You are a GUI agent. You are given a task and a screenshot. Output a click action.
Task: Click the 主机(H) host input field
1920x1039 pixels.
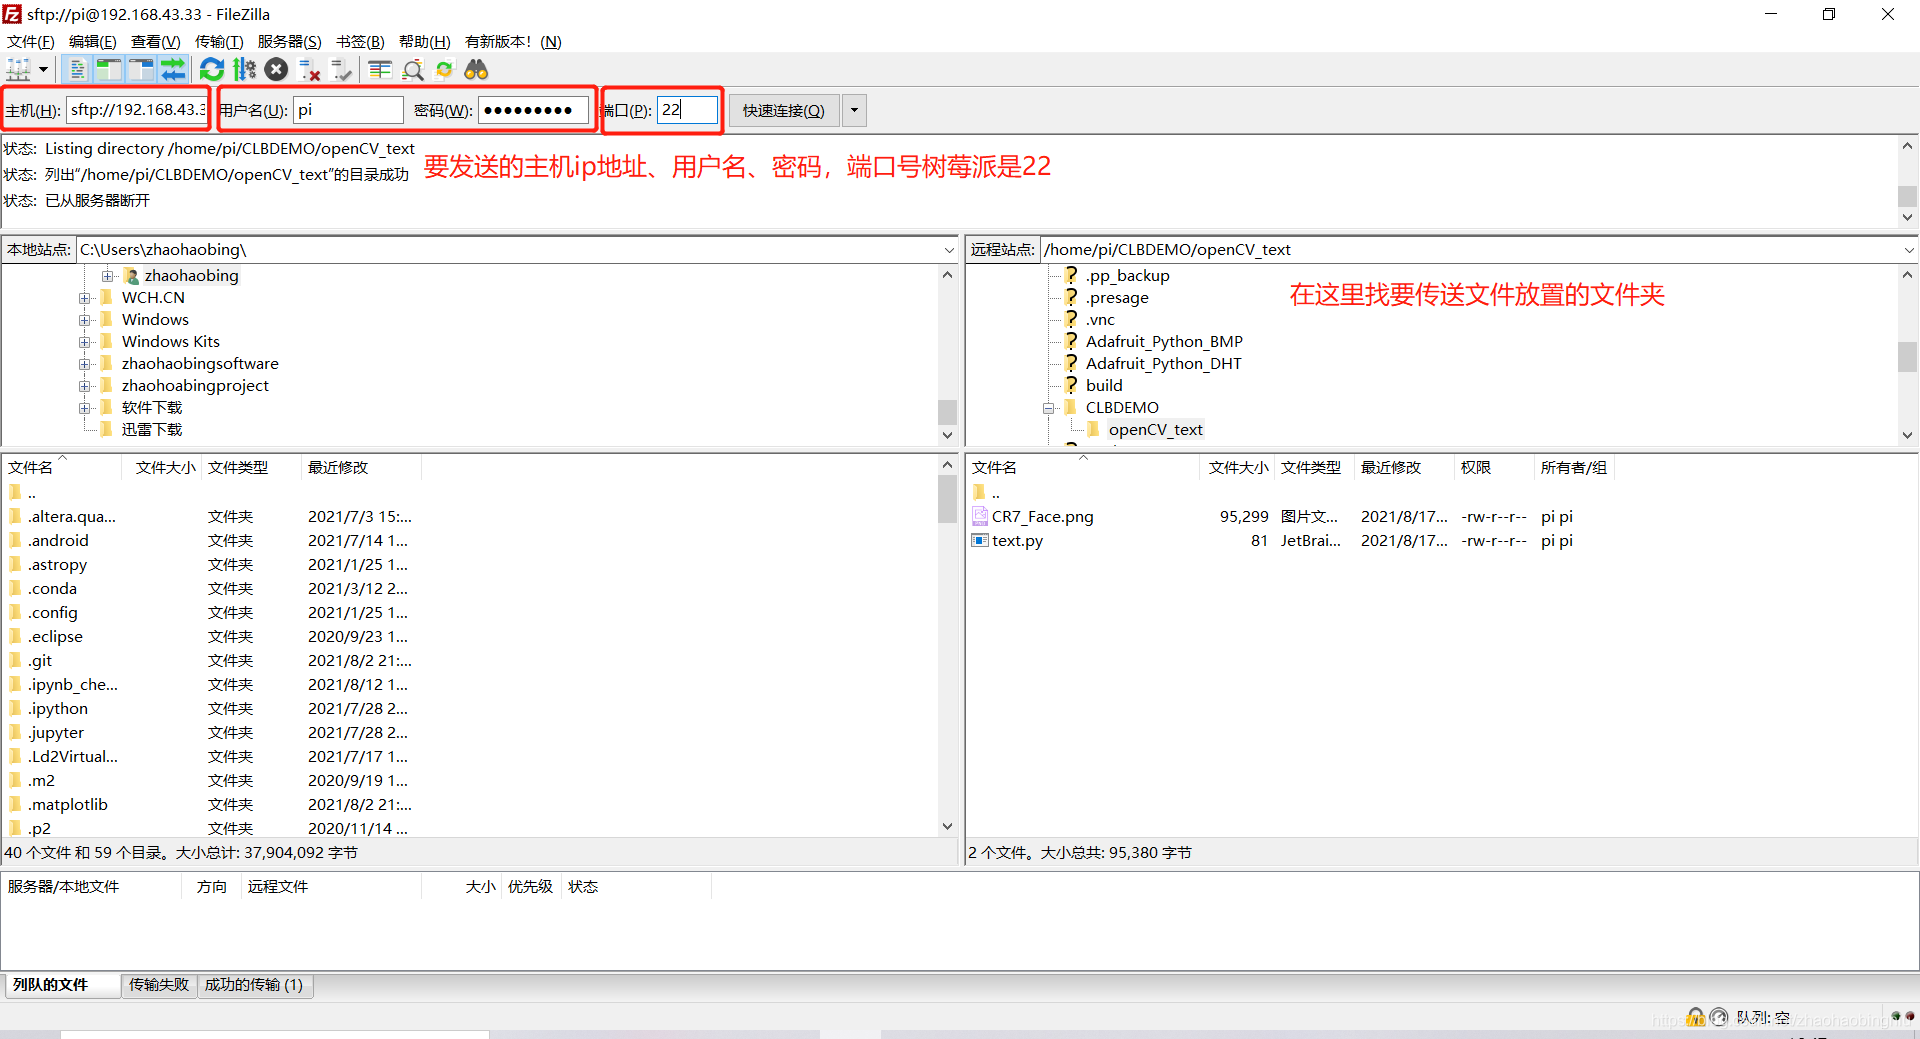coord(137,110)
